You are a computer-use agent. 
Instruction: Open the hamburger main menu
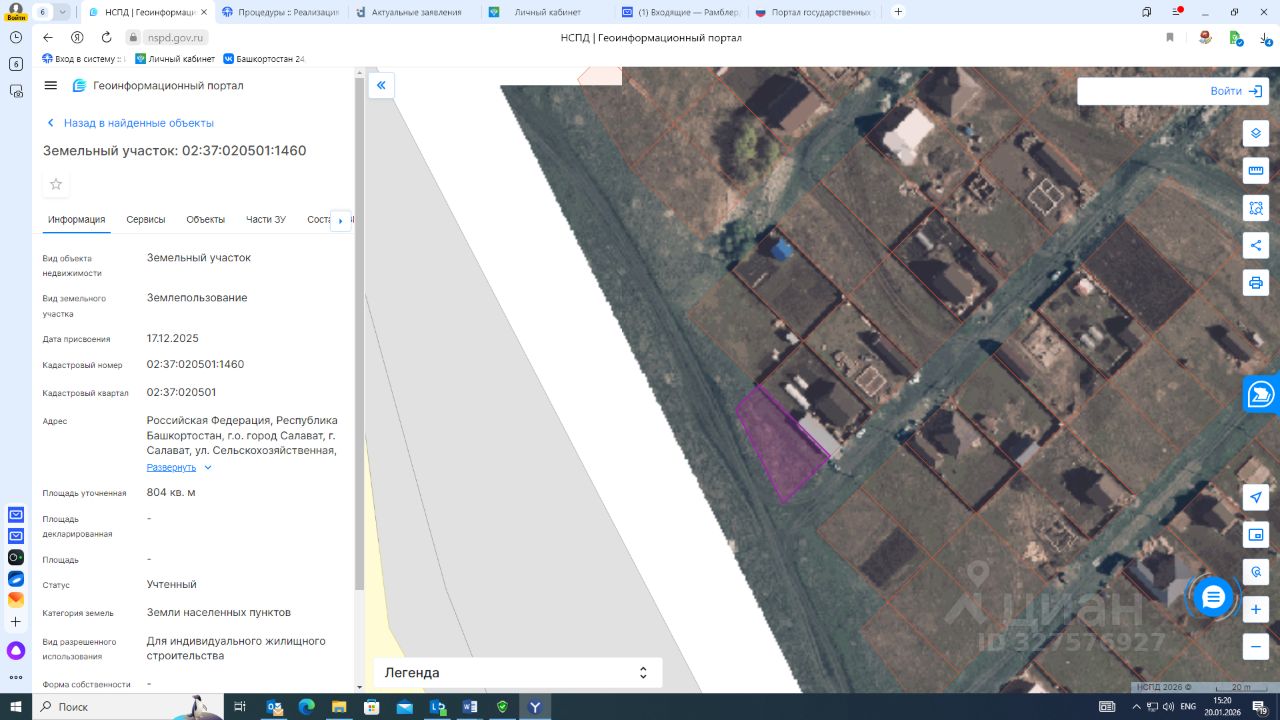tap(51, 86)
